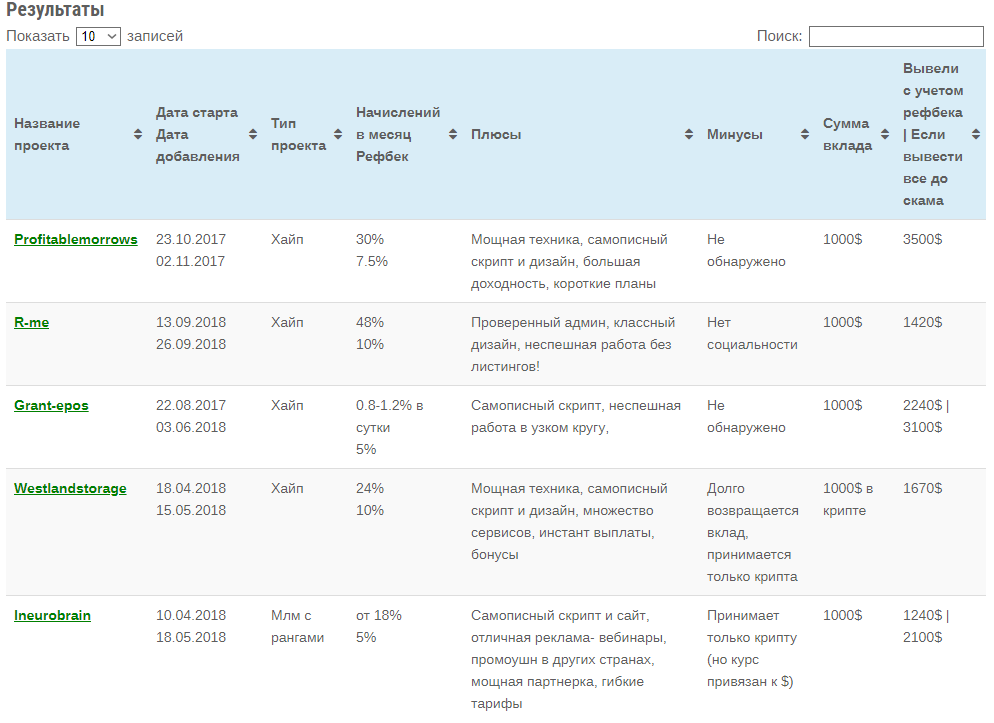Screen dimensions: 994x723
Task: Click the 48% accrual value
Action: 370,323
